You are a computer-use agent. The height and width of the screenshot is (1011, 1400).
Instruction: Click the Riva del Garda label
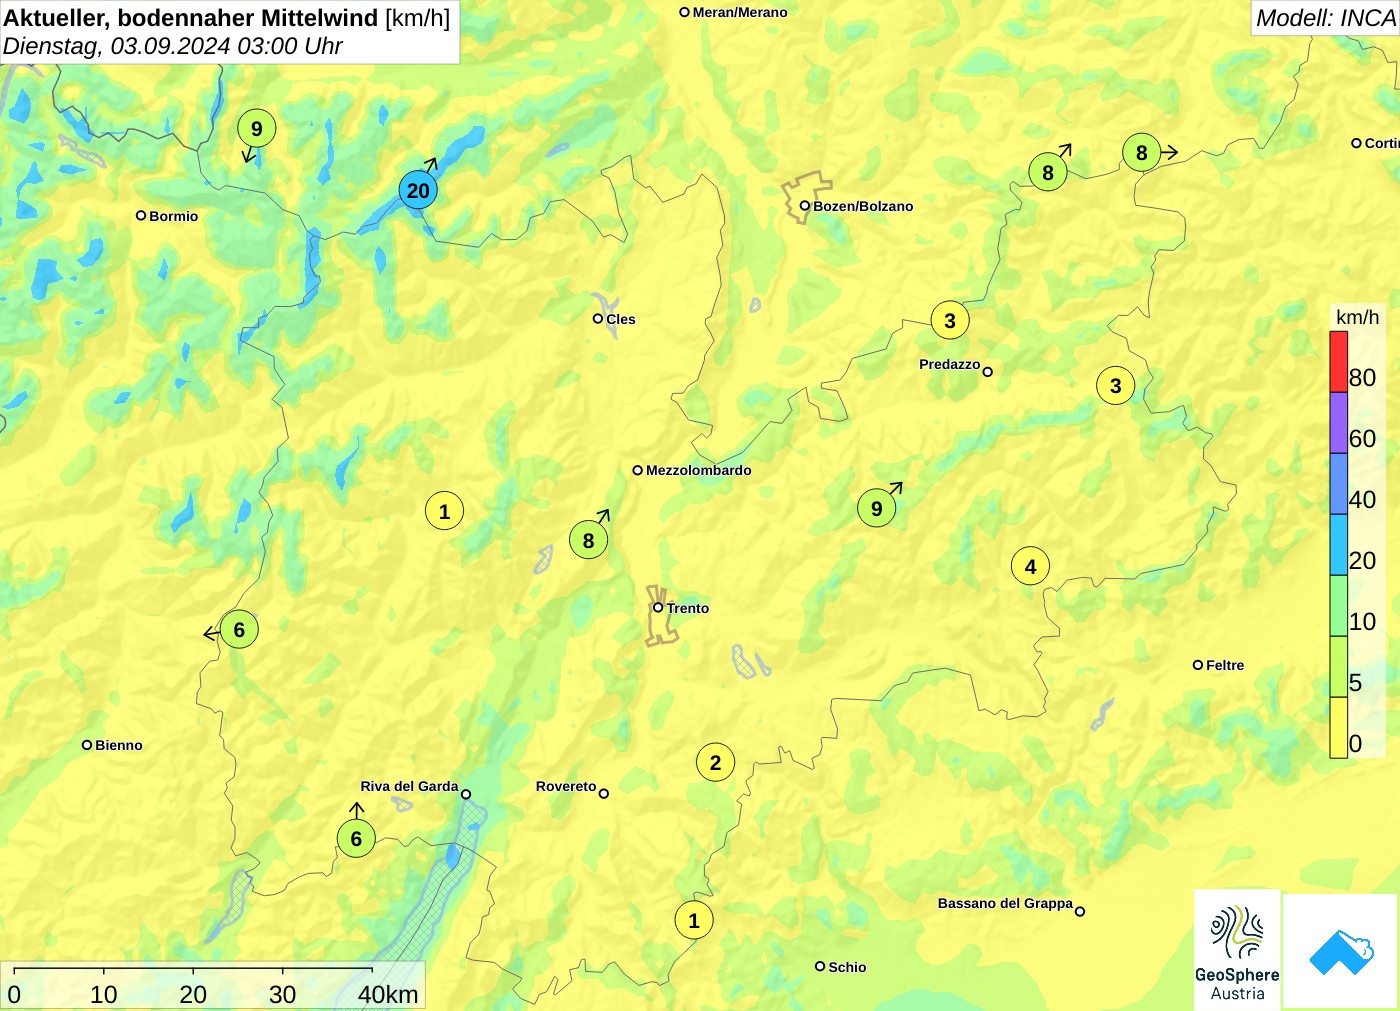(x=409, y=786)
